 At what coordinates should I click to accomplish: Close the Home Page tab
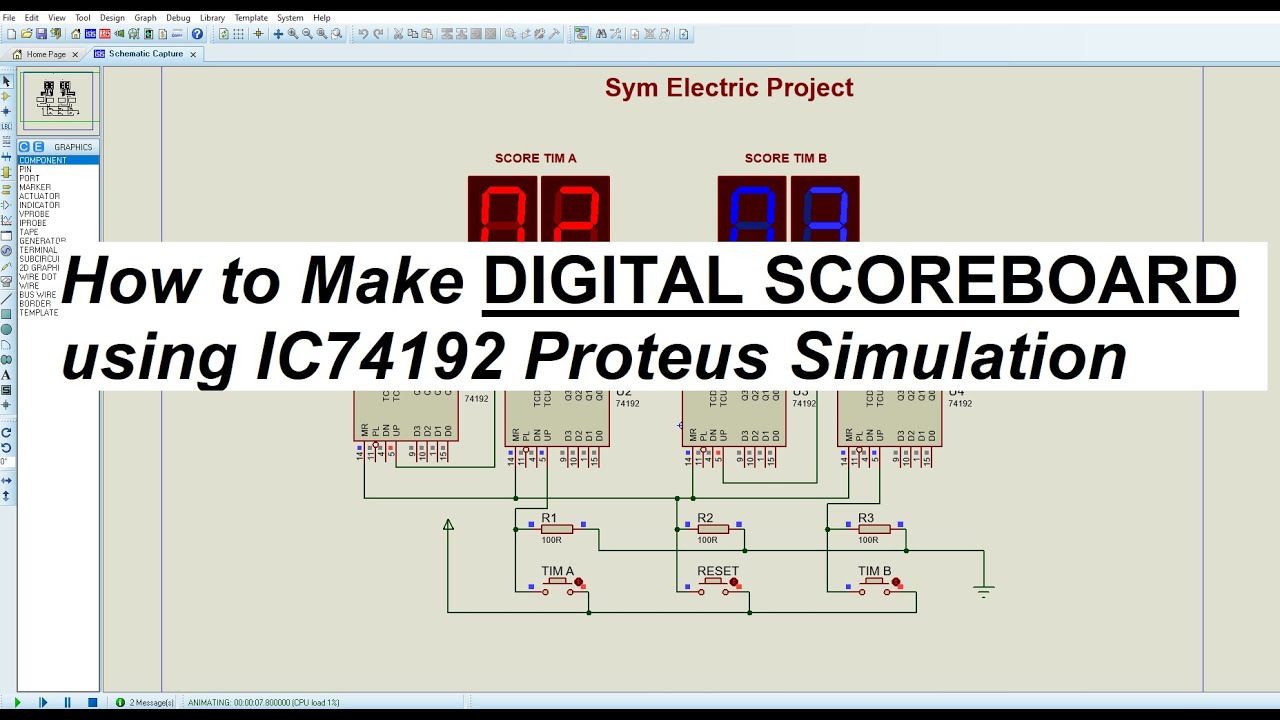[x=77, y=54]
